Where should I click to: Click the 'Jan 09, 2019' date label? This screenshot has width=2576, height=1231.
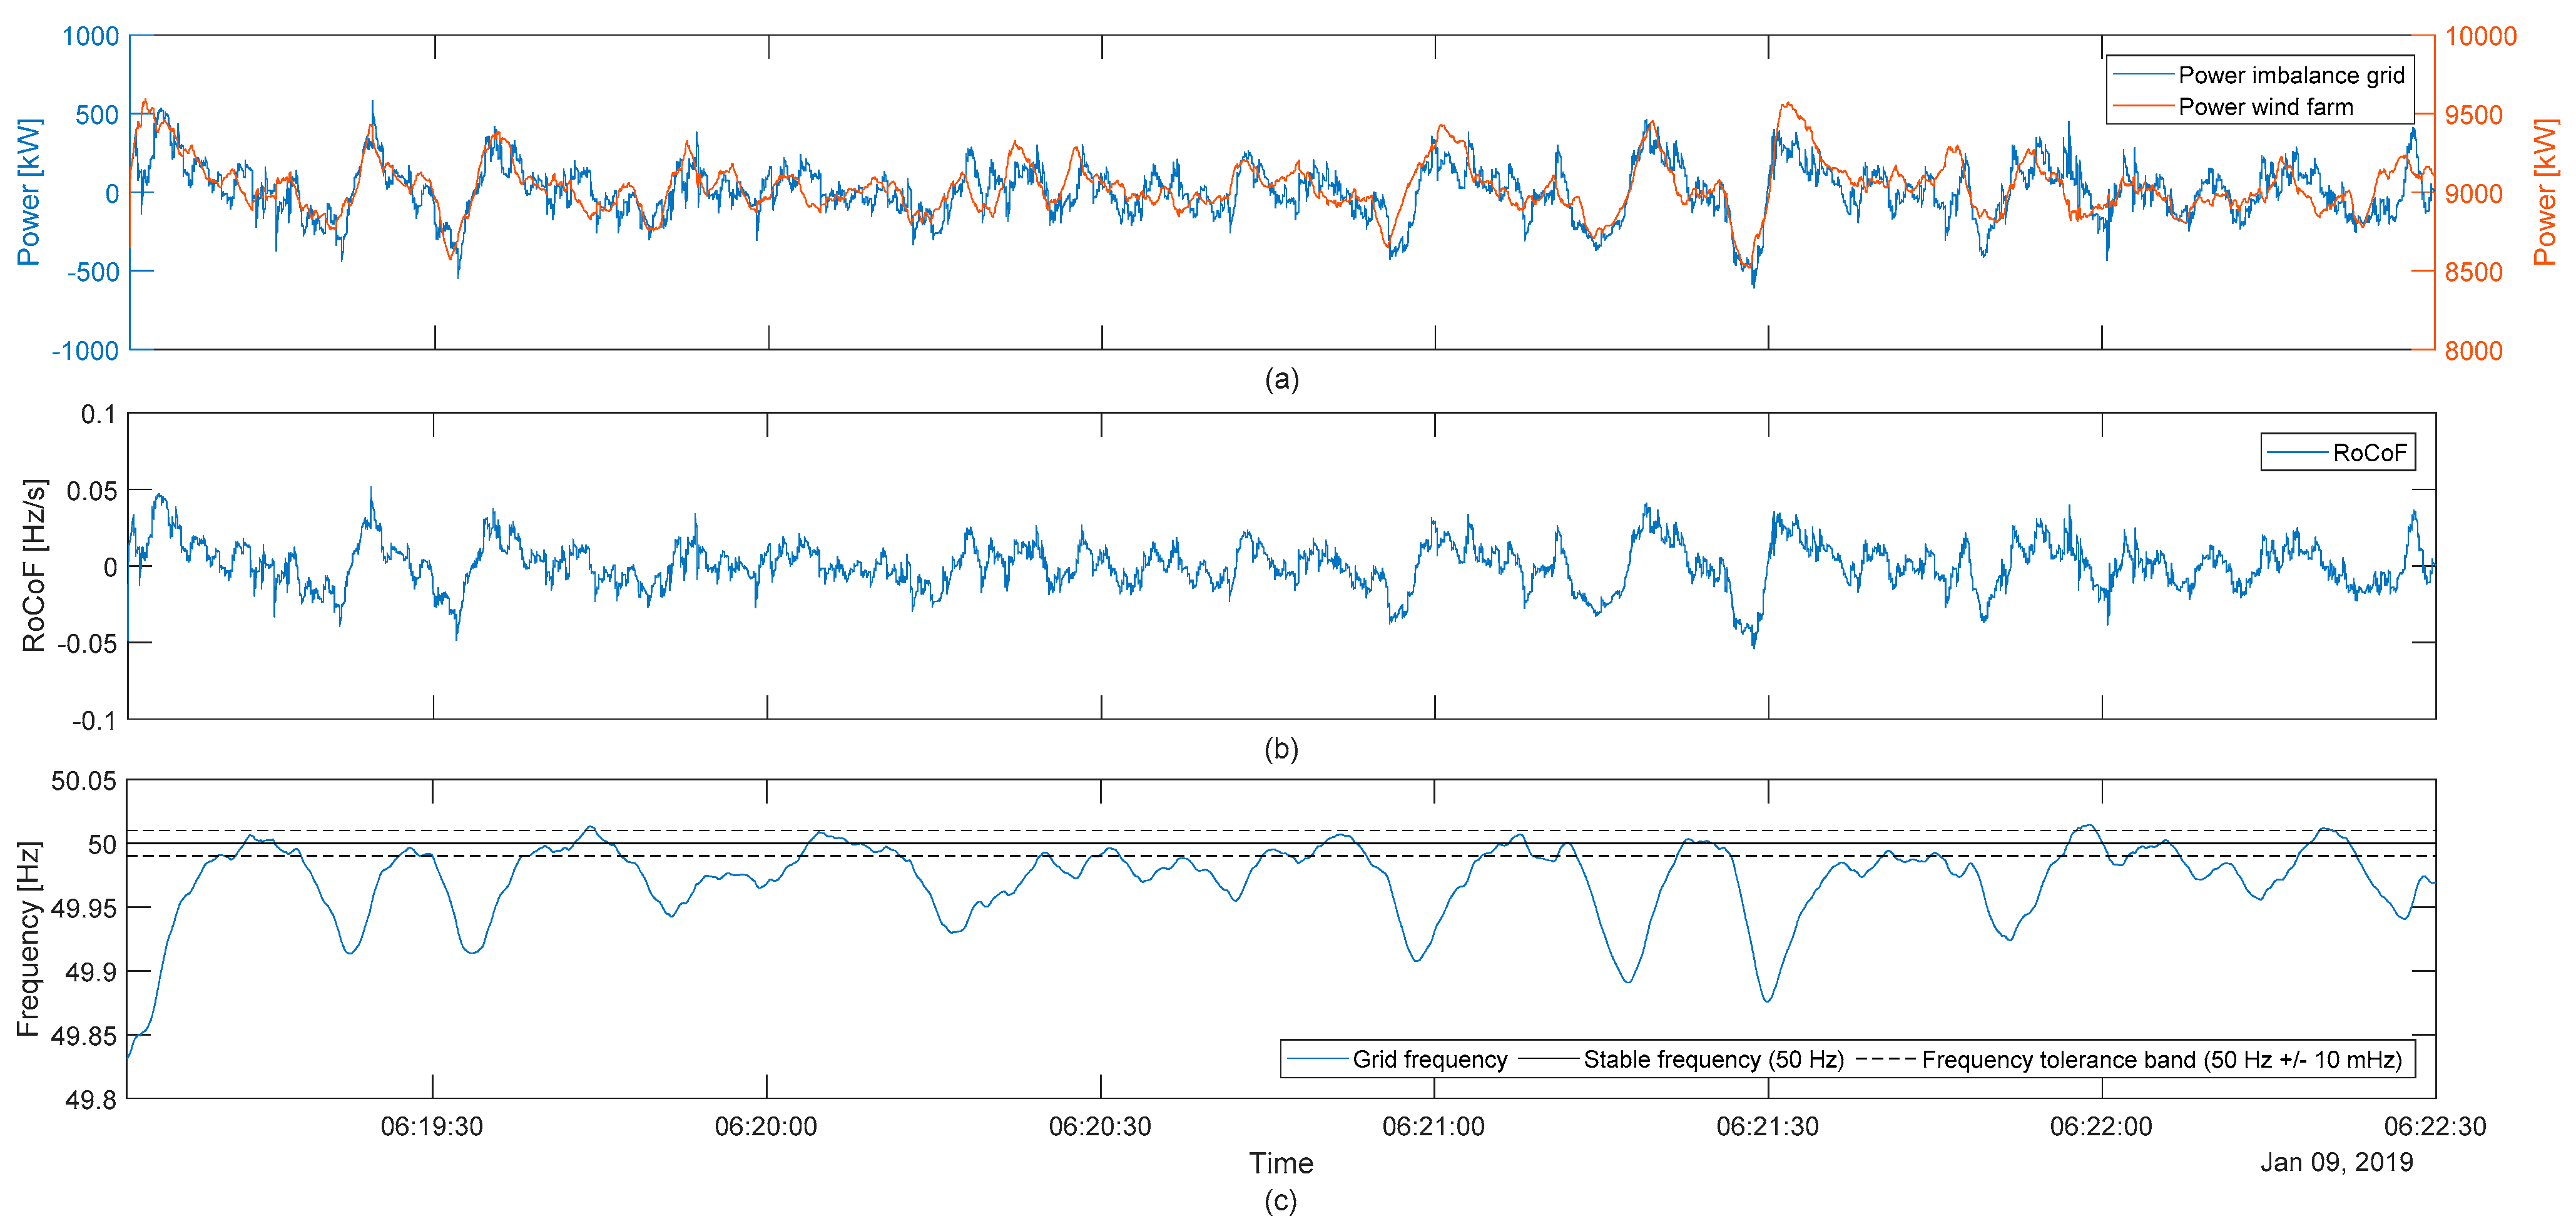(x=2336, y=1162)
